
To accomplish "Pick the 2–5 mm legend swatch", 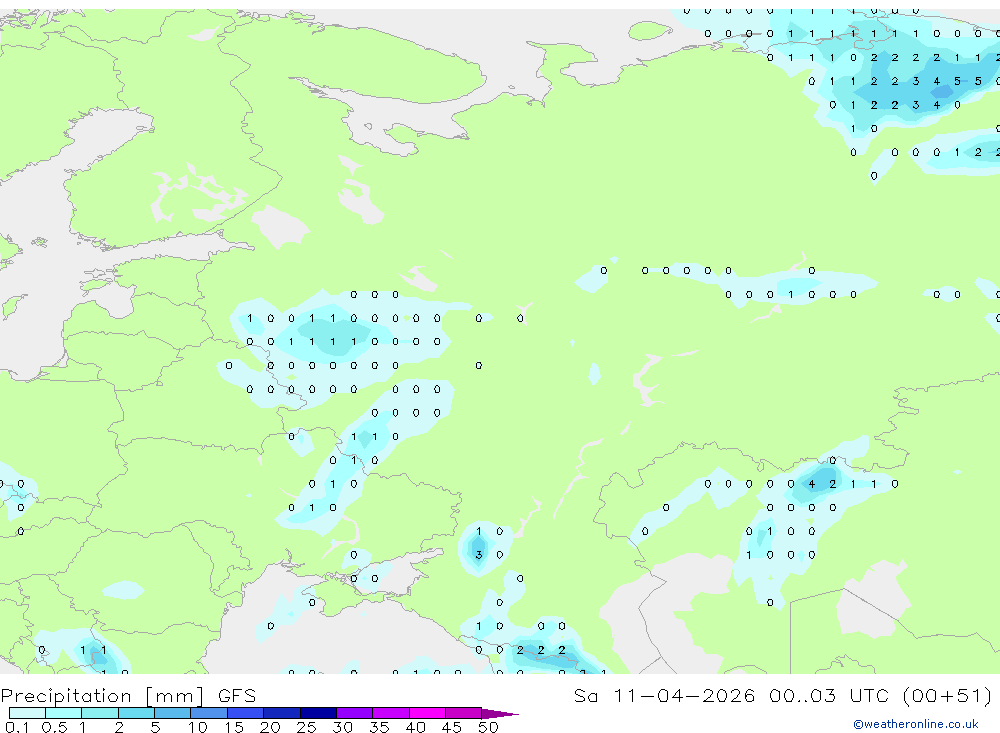I will pos(136,713).
